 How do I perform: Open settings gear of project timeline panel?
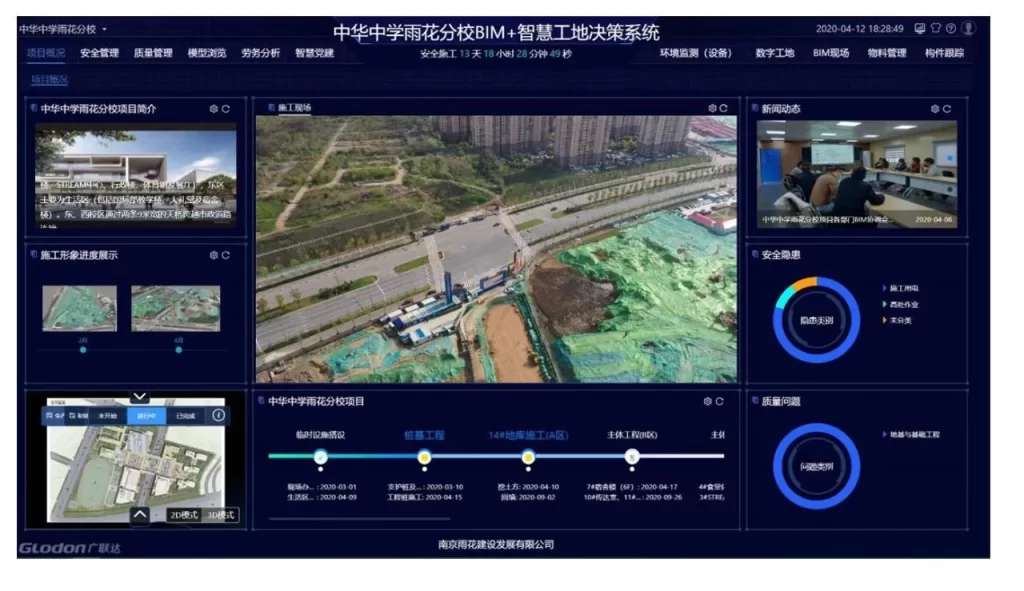tap(707, 402)
